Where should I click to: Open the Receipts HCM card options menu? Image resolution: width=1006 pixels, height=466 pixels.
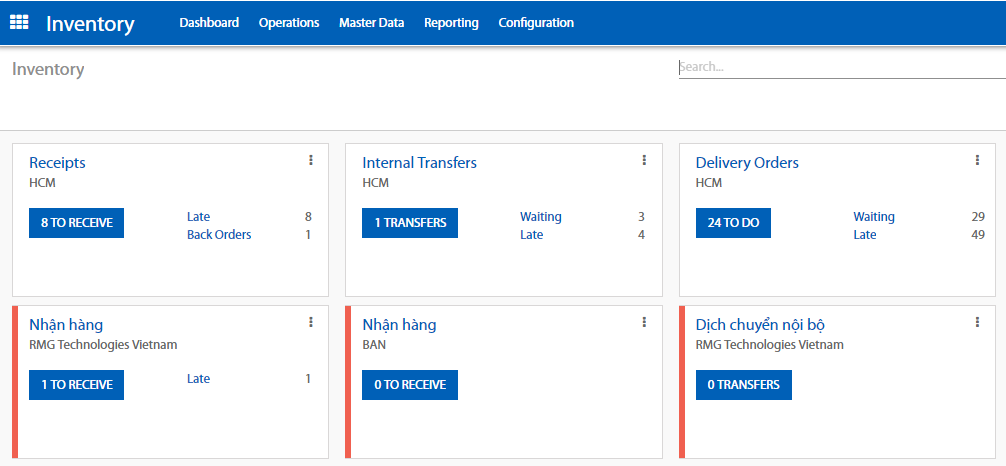311,160
